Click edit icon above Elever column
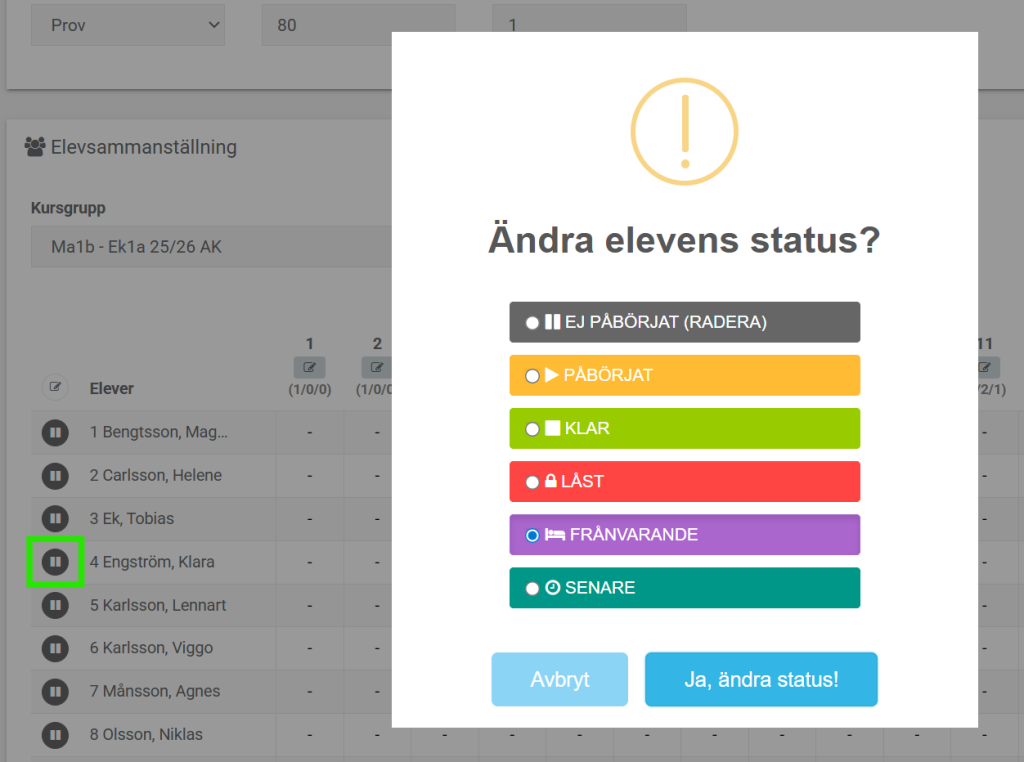The height and width of the screenshot is (762, 1024). tap(55, 387)
